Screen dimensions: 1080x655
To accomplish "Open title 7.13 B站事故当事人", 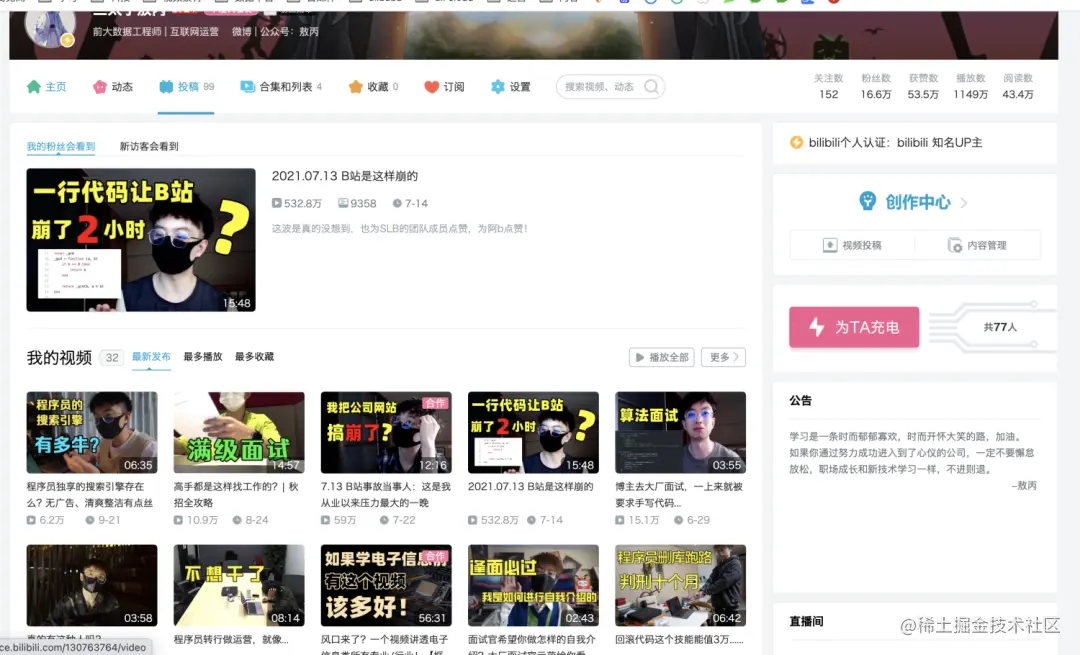I will click(x=386, y=495).
